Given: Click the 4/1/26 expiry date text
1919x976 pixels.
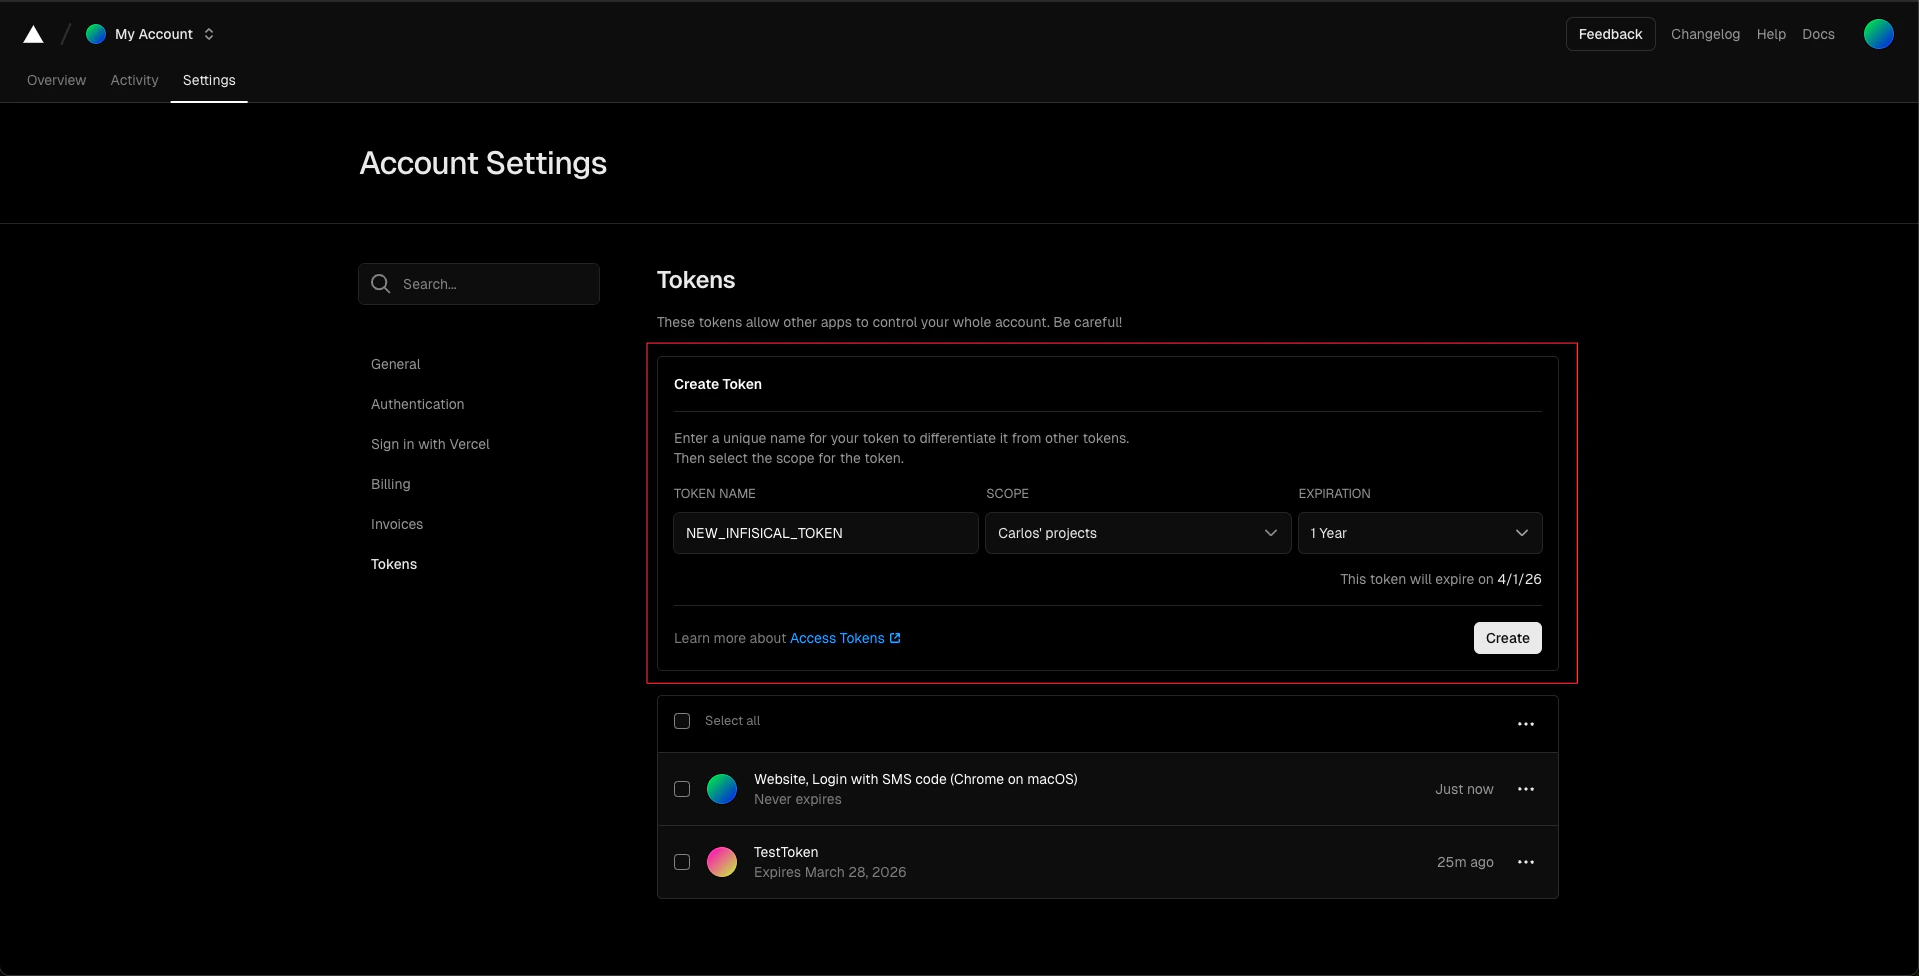Looking at the screenshot, I should coord(1519,579).
